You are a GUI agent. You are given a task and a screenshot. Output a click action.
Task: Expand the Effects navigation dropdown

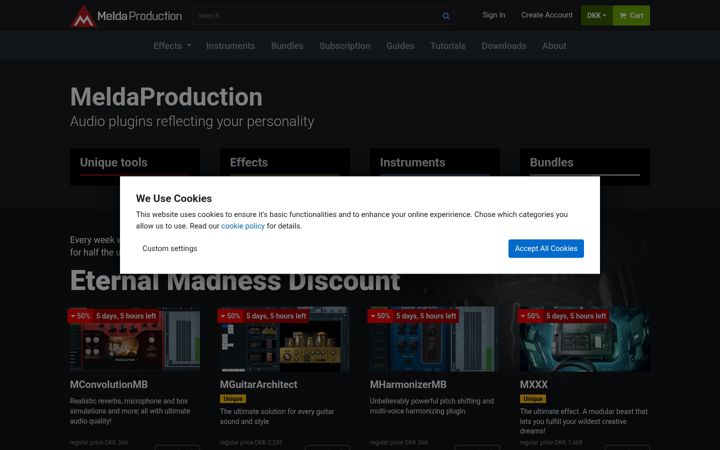172,46
